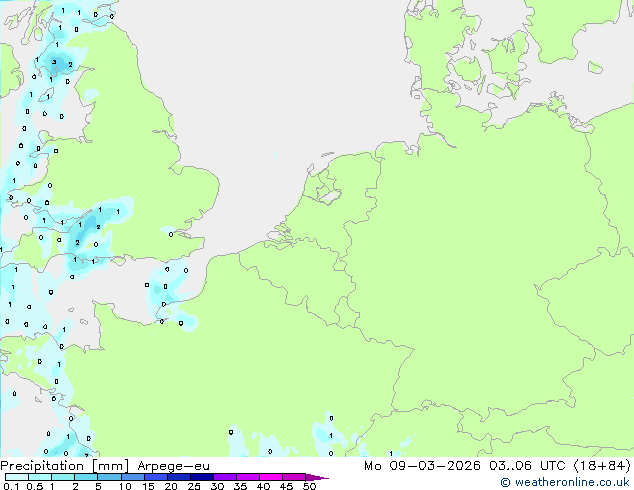Click the '03..06 UTC' time label
This screenshot has width=634, height=490.
coord(527,466)
